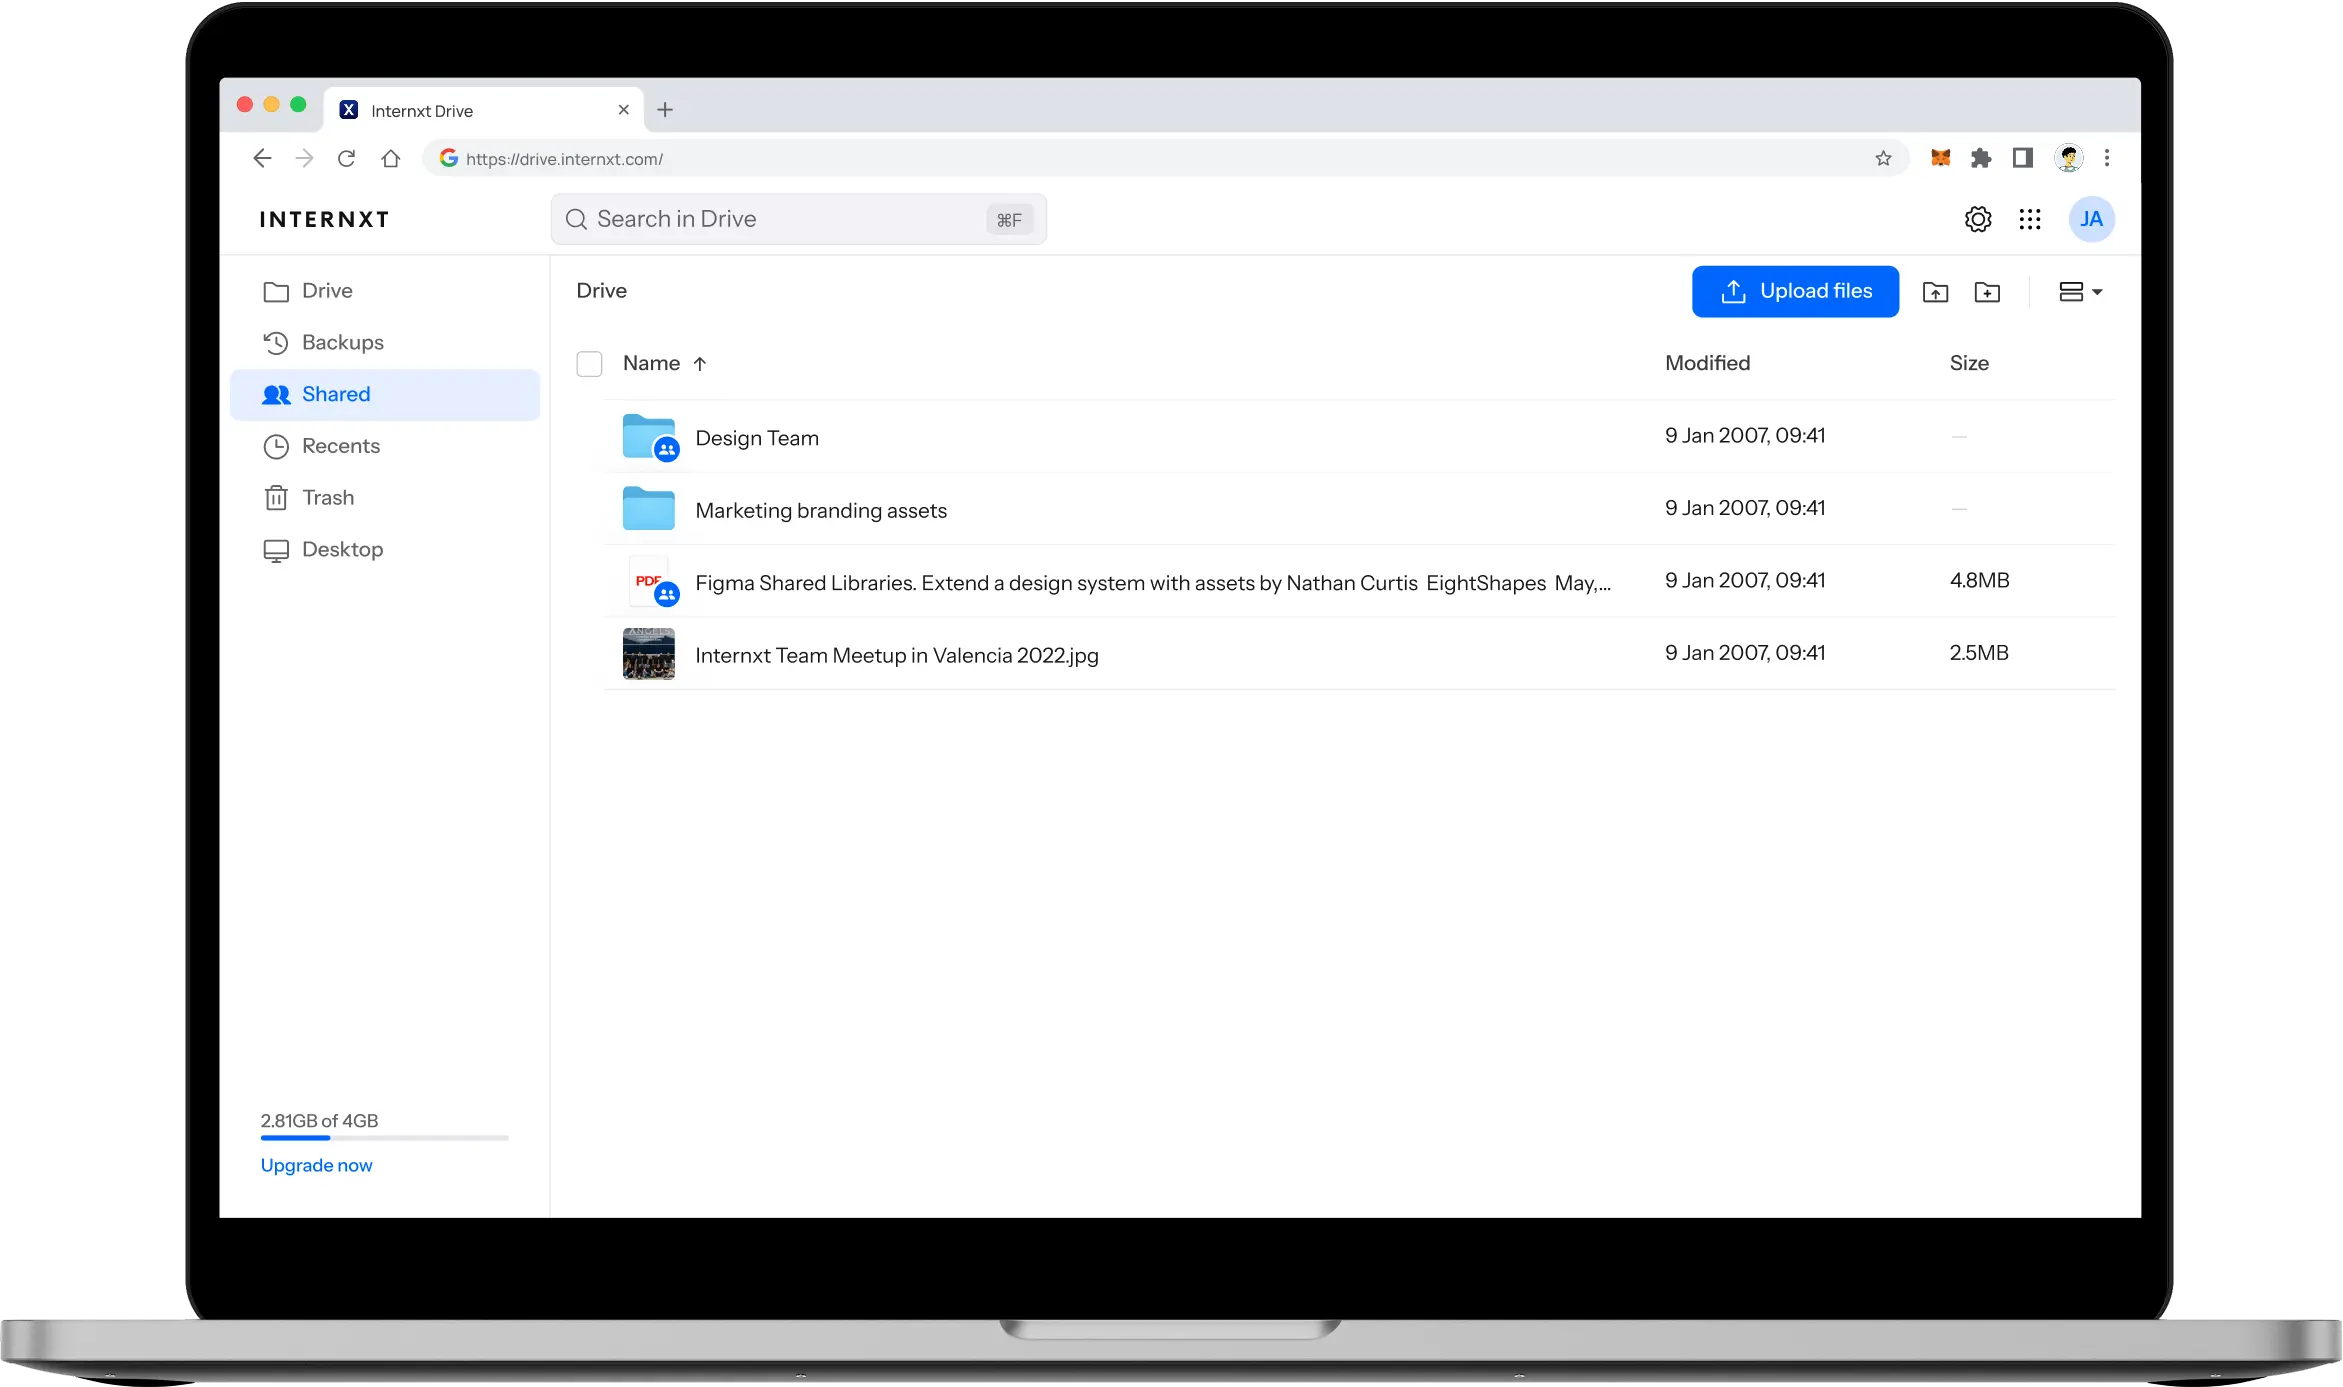Click the Marketing branding assets folder icon
Screen dimensions: 2343x1387
click(648, 509)
